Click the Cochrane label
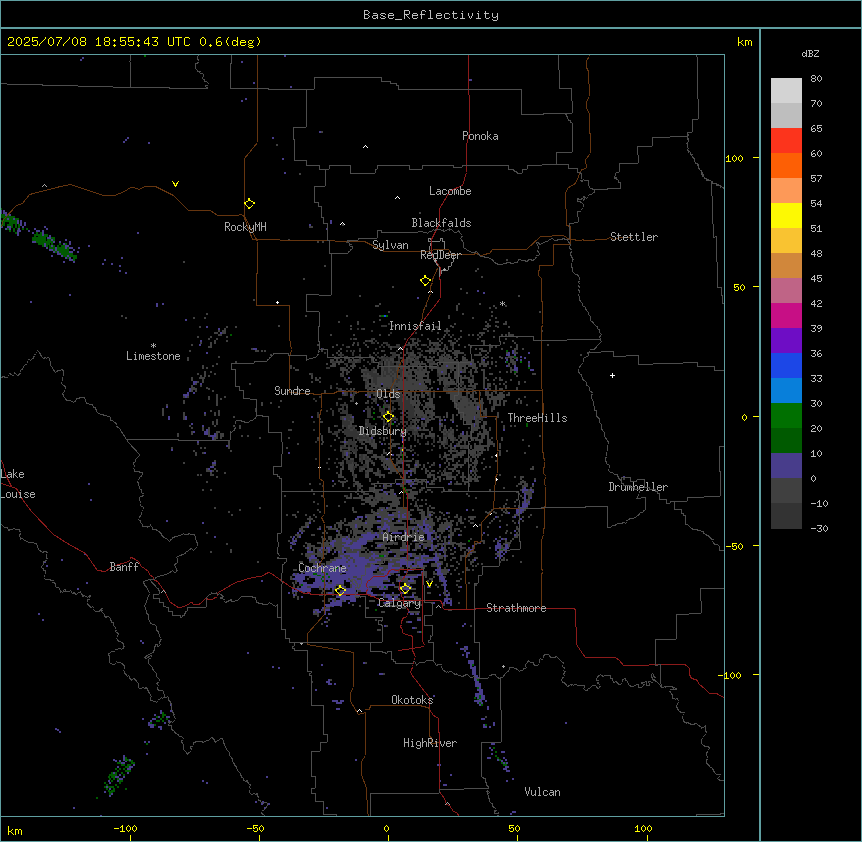Viewport: 862px width, 842px height. 322,568
